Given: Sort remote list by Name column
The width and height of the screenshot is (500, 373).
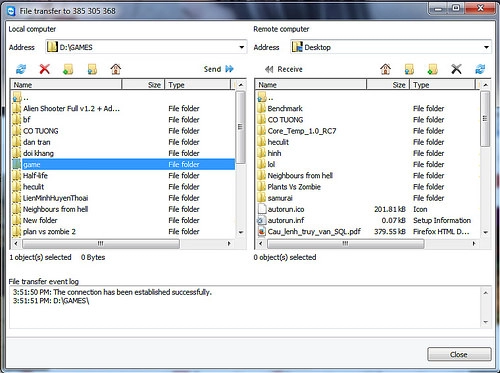Looking at the screenshot, I should [311, 85].
